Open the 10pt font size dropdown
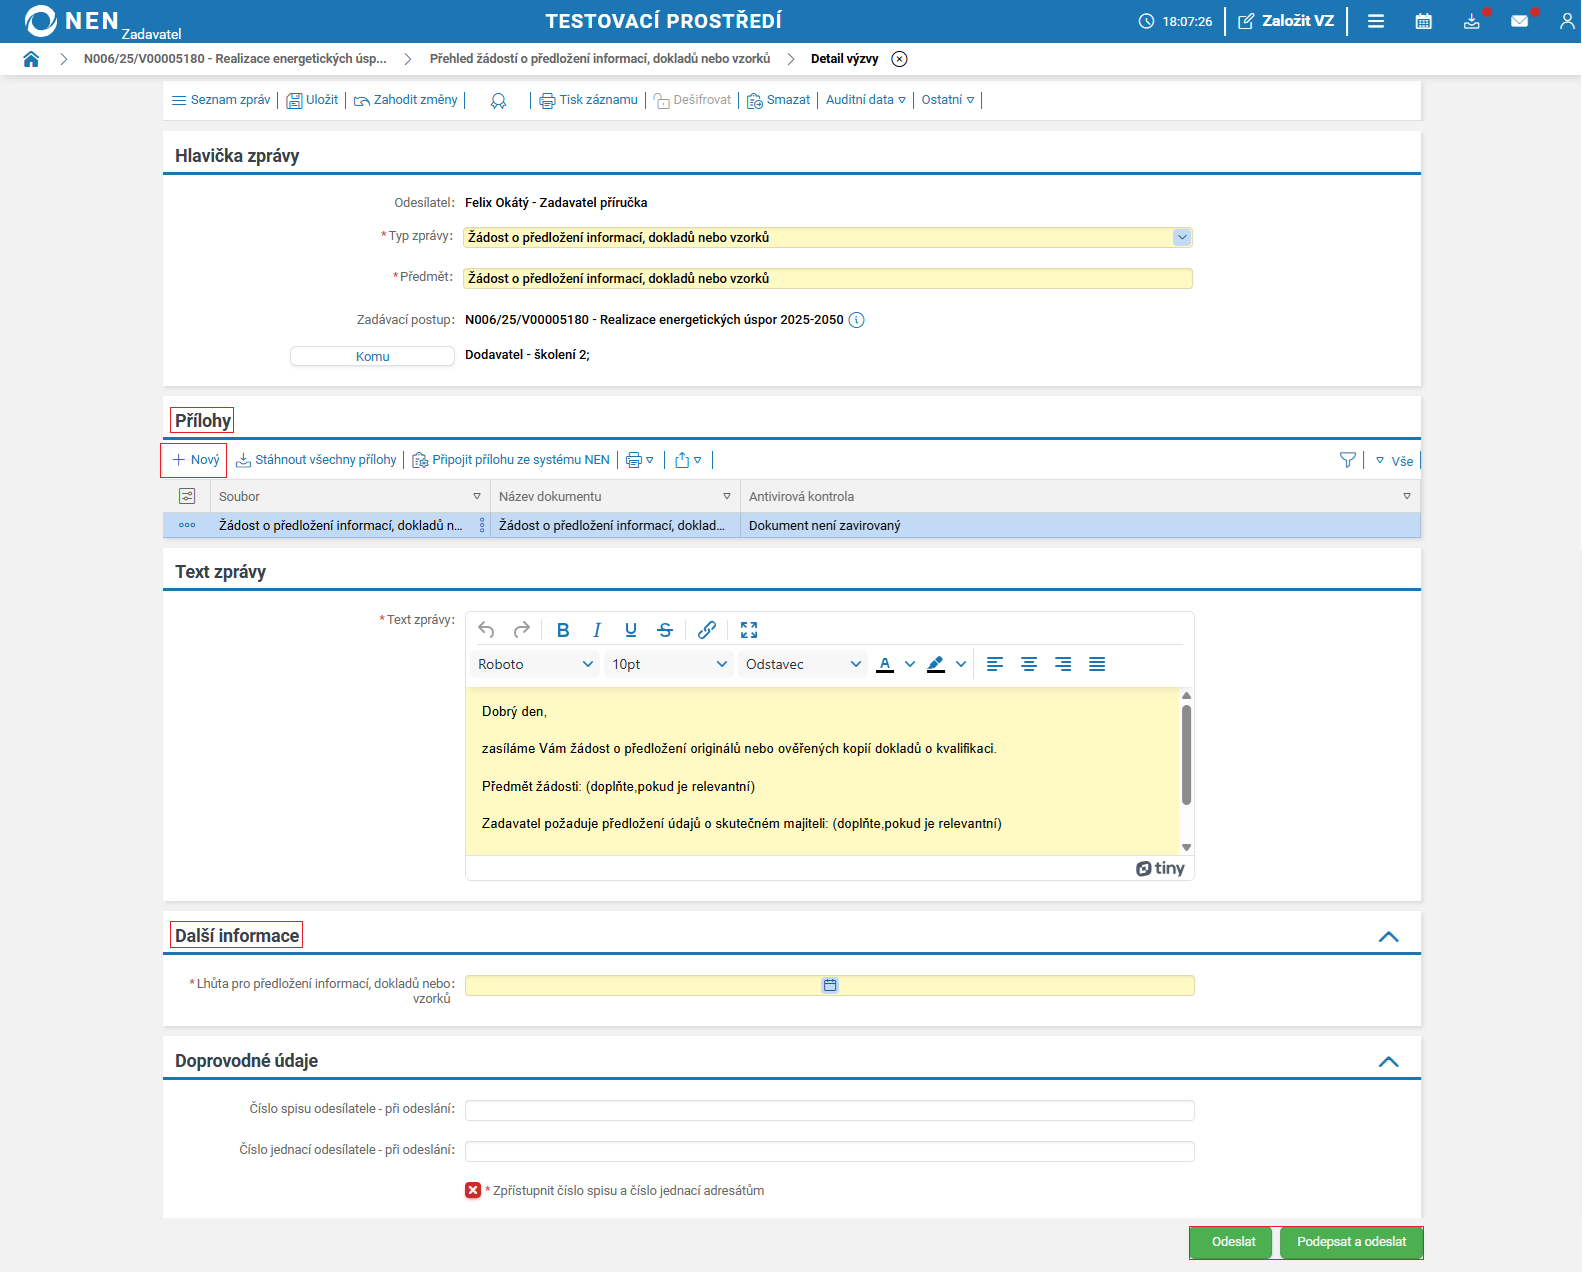The width and height of the screenshot is (1582, 1272). [x=669, y=664]
